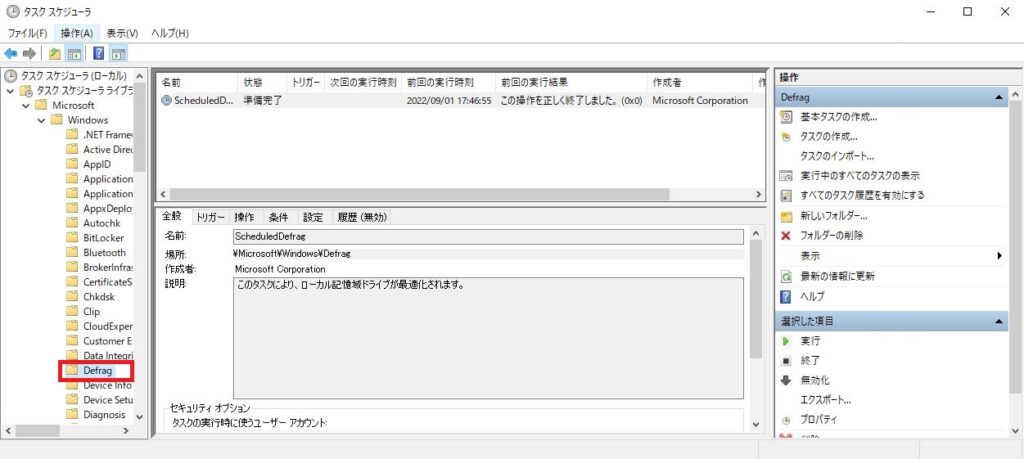This screenshot has width=1024, height=459.
Task: Disable the task via 無効化
Action: pos(814,380)
